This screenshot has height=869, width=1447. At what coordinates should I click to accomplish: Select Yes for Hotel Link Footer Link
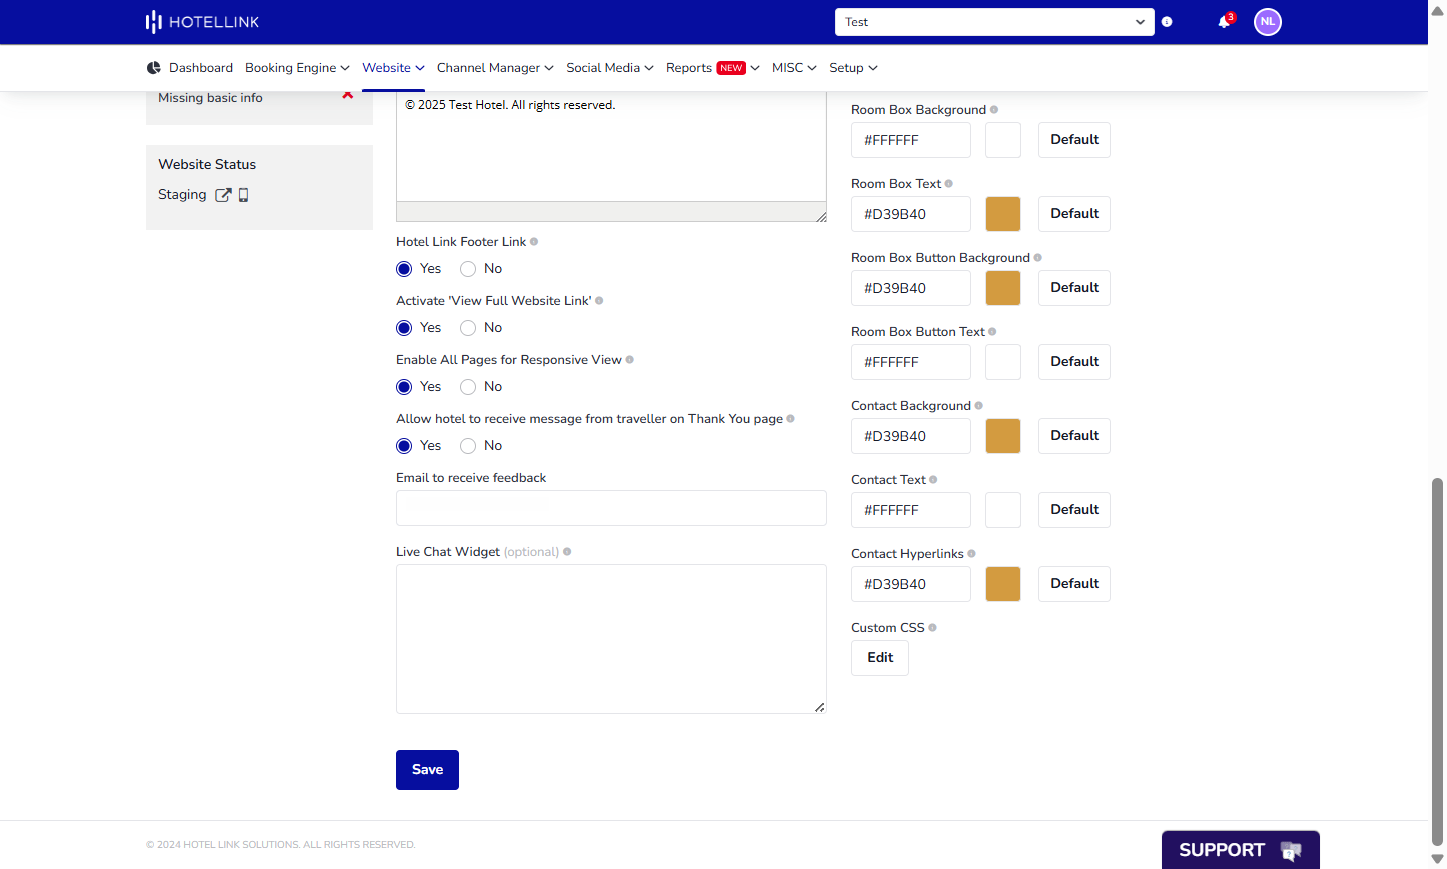404,269
